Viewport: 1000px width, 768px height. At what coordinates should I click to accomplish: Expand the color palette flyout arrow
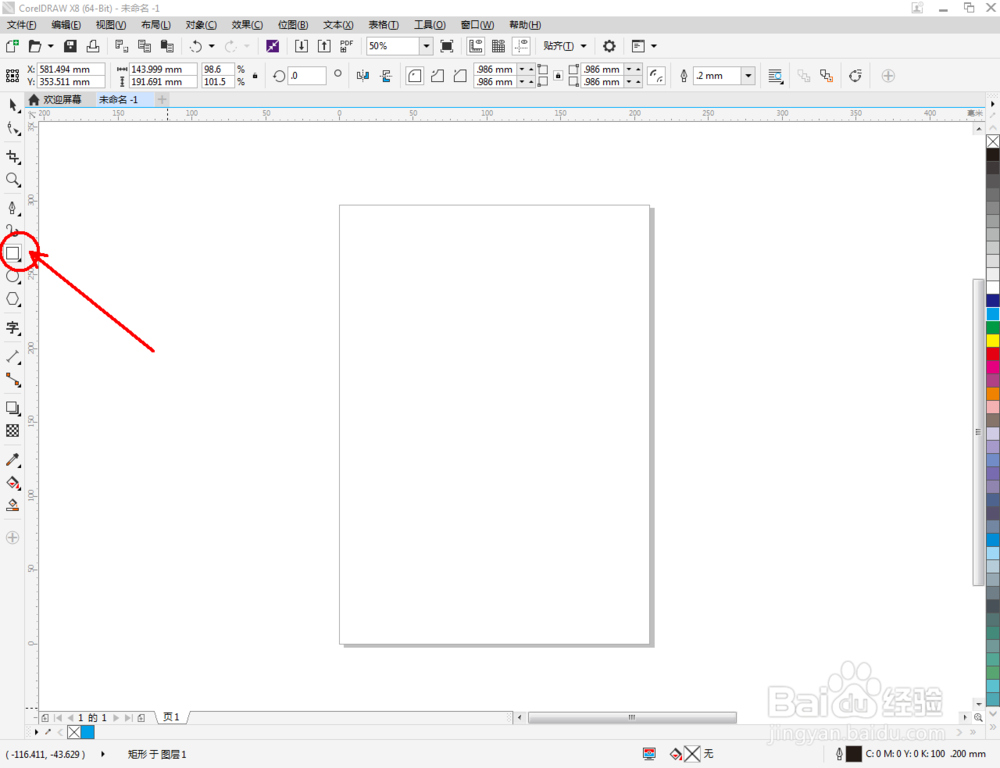tap(992, 103)
